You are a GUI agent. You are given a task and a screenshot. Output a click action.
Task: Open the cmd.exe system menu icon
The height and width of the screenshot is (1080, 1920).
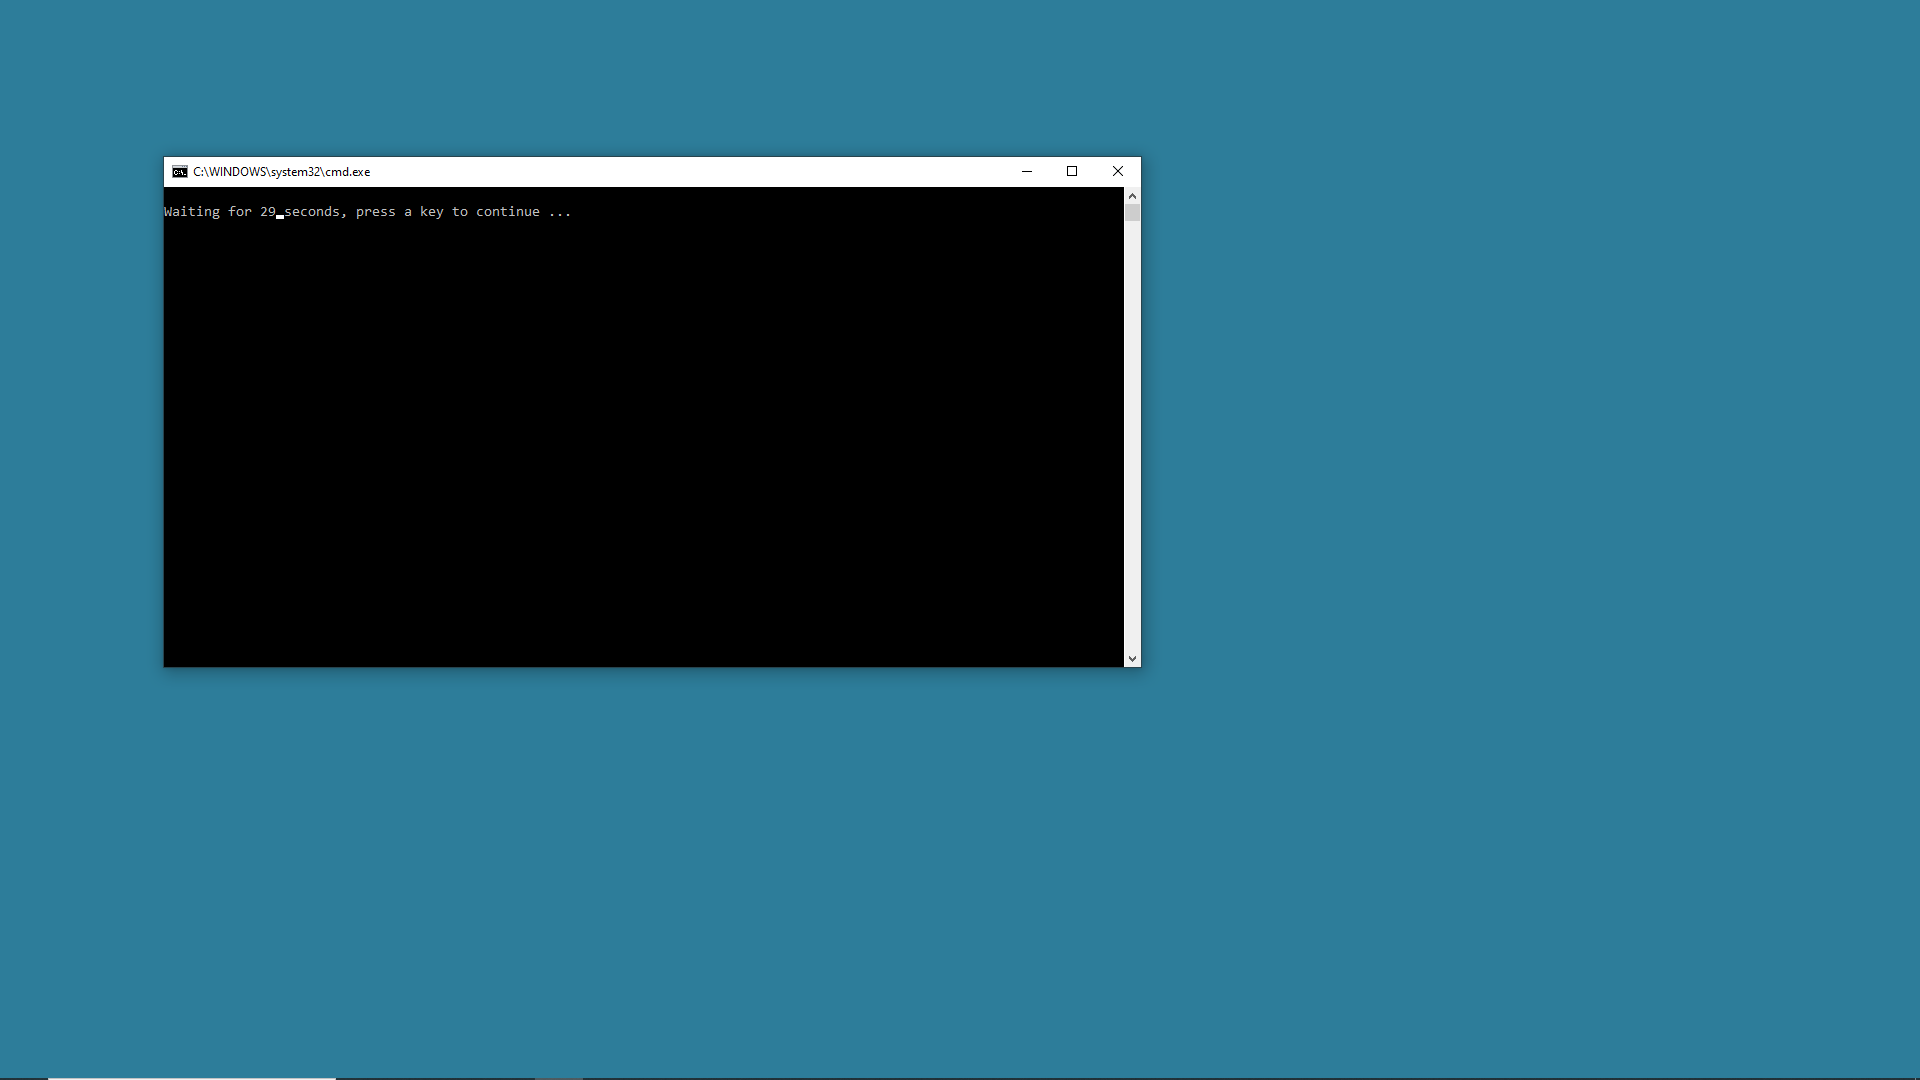[x=179, y=172]
